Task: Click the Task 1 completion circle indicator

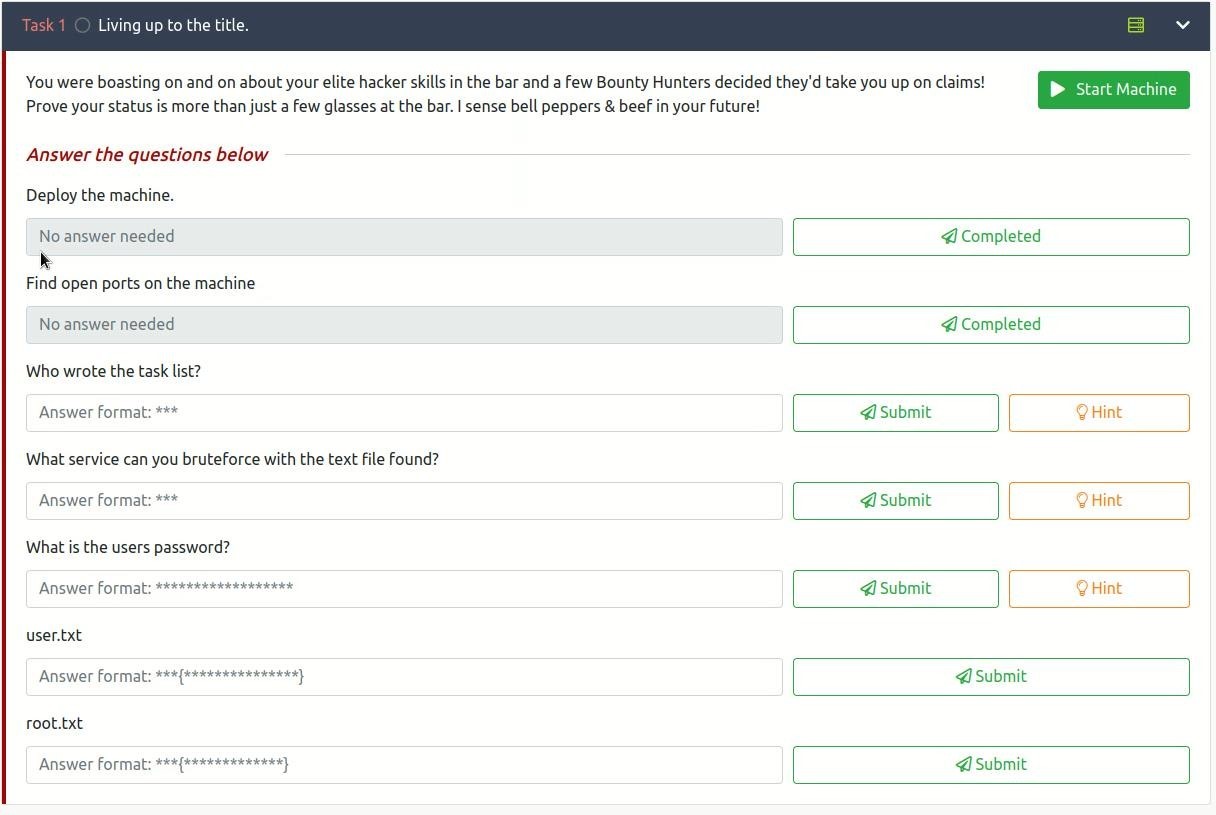Action: click(x=83, y=26)
